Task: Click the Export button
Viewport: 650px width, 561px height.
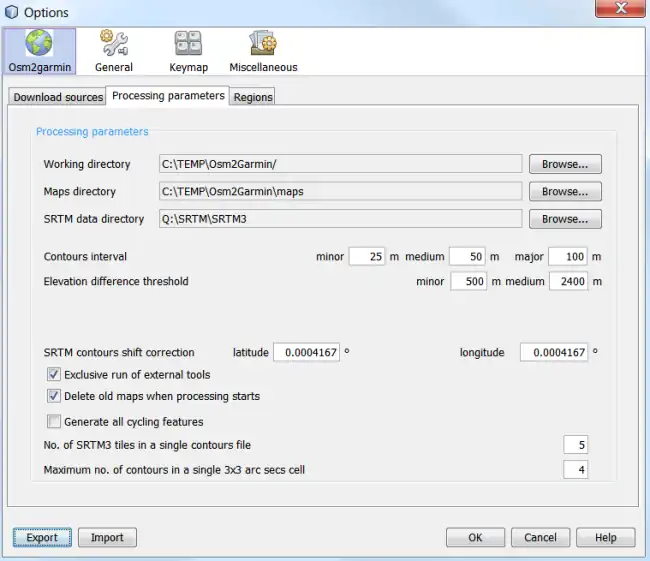Action: click(x=42, y=538)
